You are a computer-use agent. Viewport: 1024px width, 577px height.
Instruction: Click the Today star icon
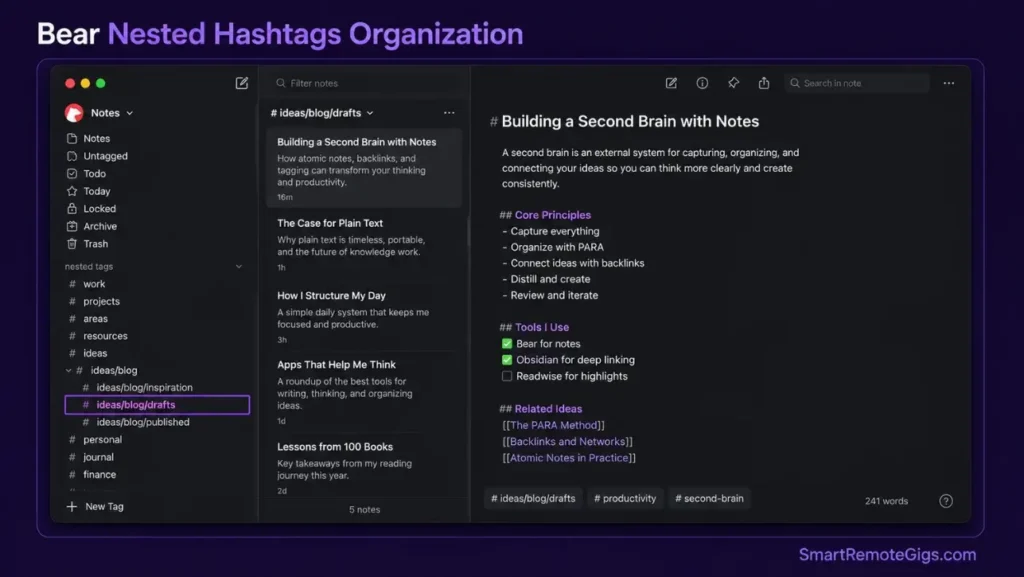coord(72,191)
